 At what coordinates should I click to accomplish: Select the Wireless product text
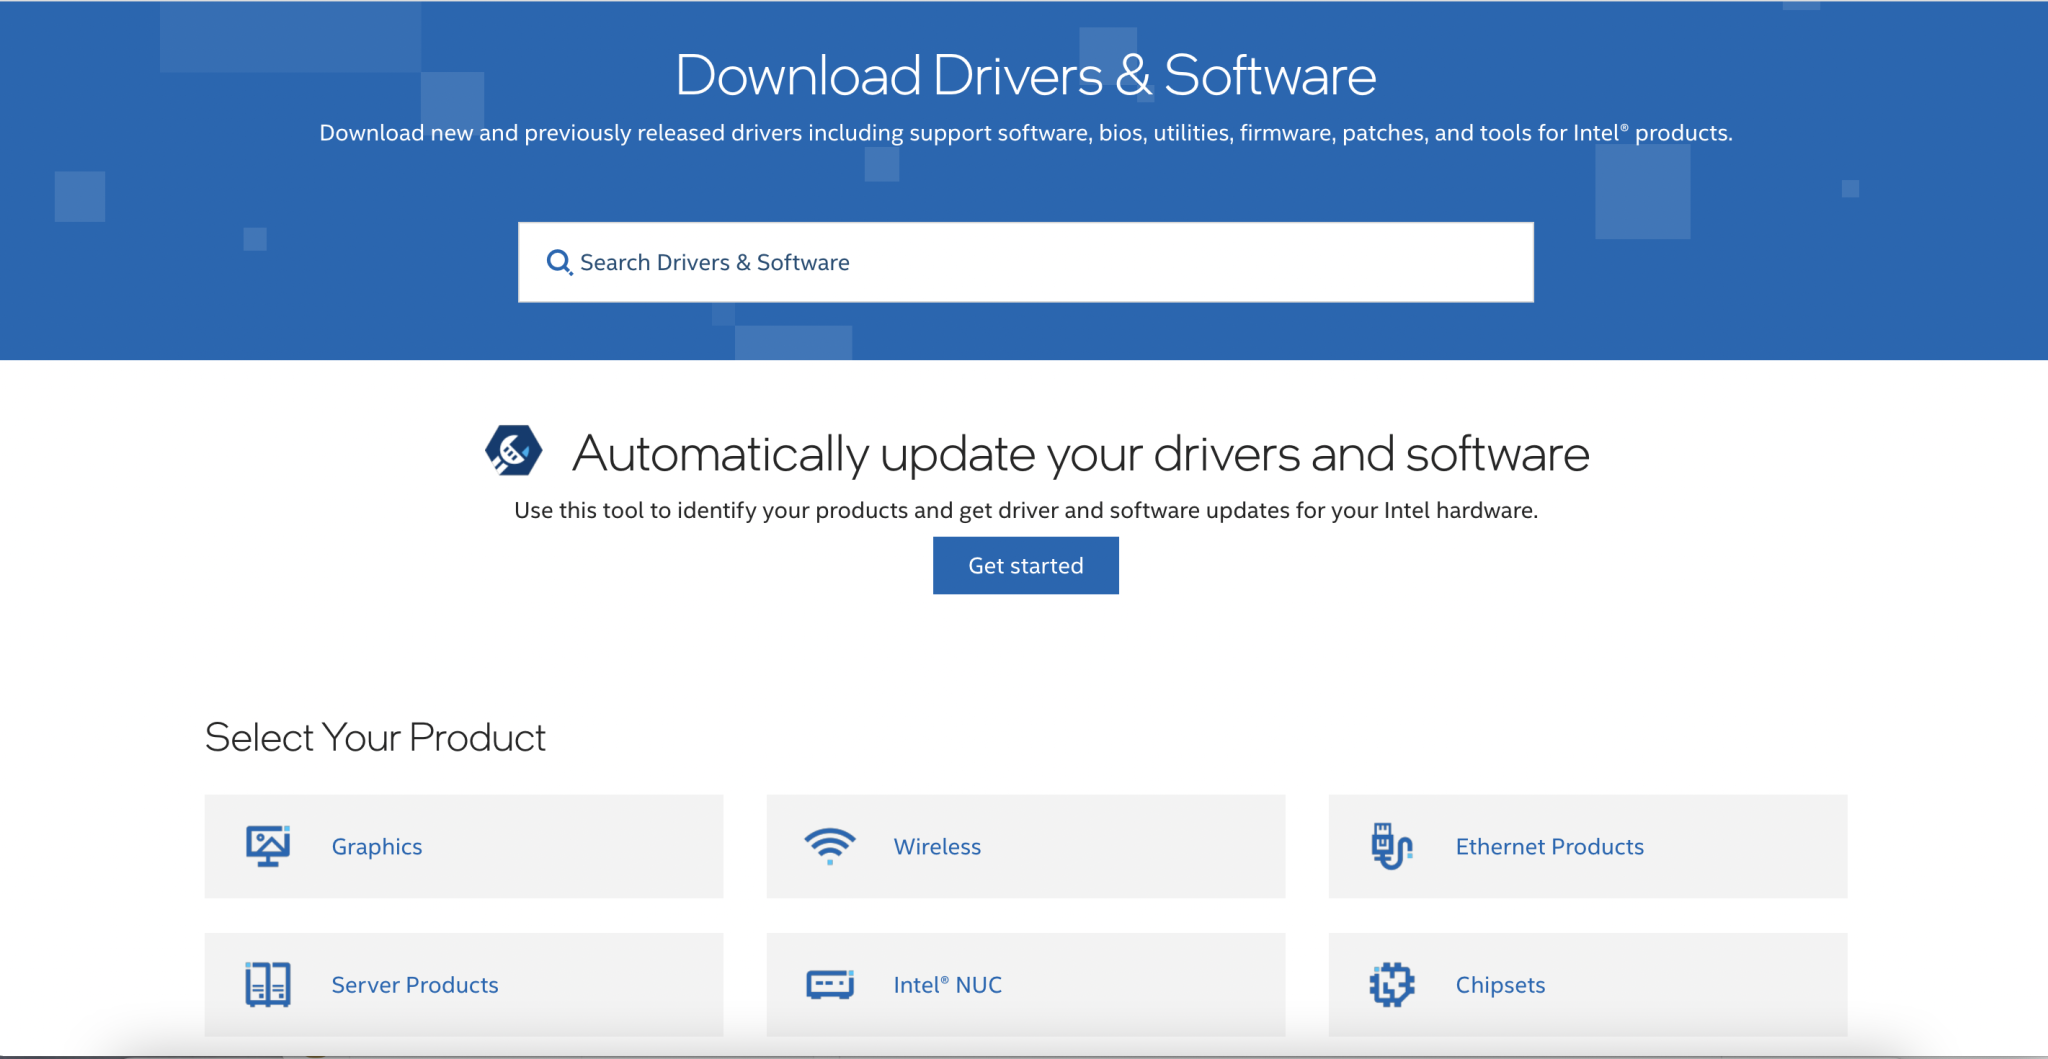[937, 847]
